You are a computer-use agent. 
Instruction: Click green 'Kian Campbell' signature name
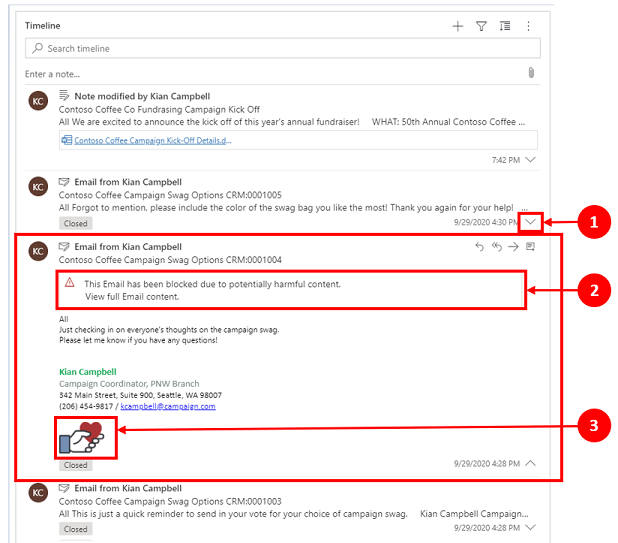tap(88, 372)
